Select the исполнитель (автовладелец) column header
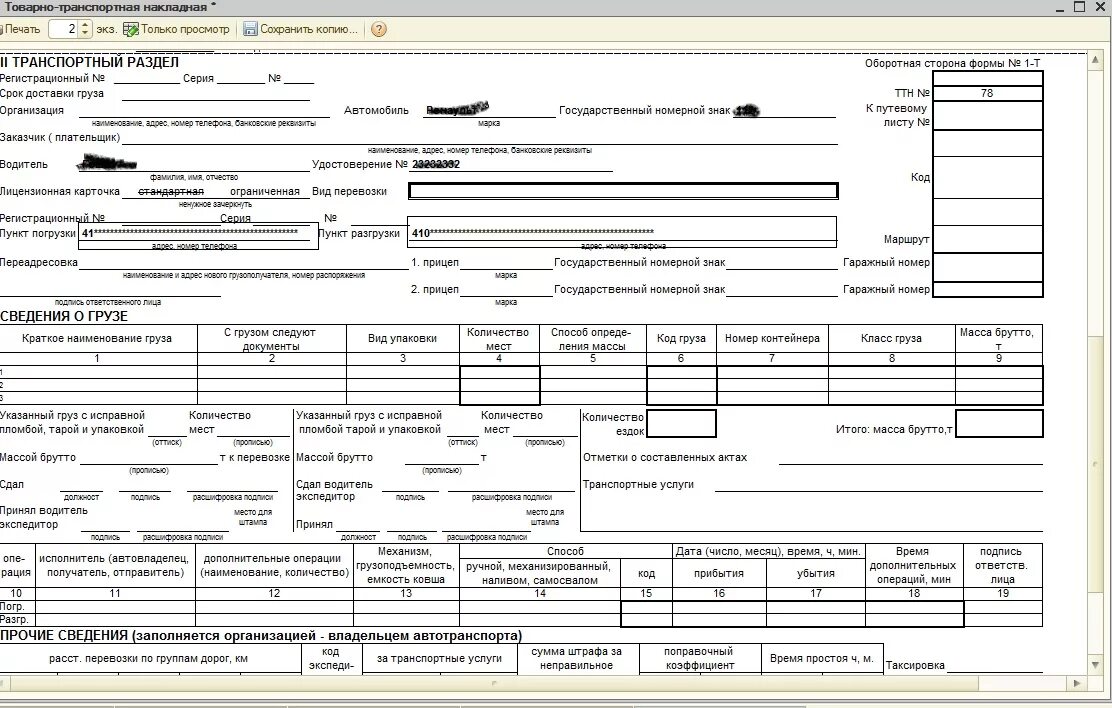 (x=115, y=565)
